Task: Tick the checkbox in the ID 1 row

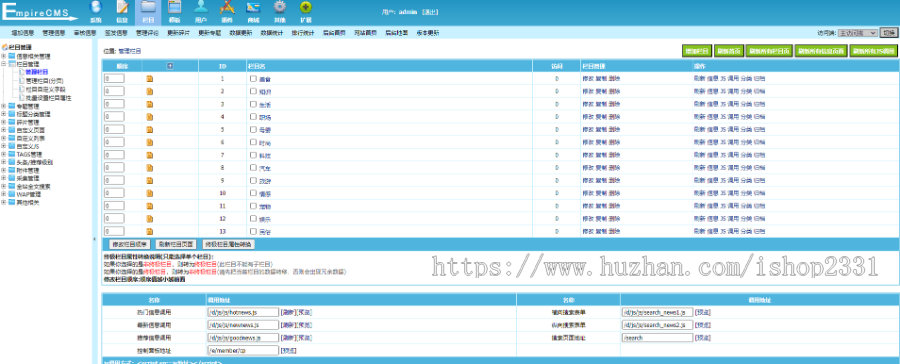Action: 253,79
